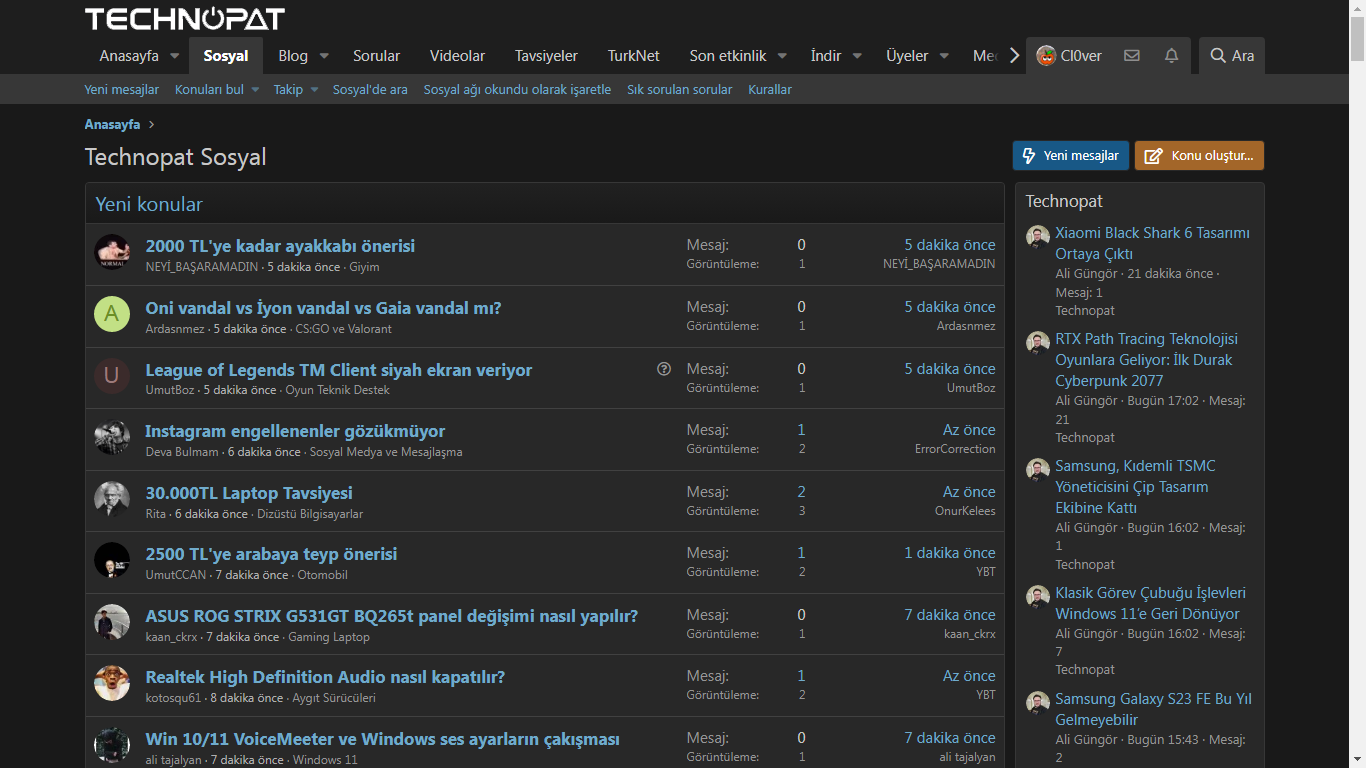This screenshot has width=1366, height=768.
Task: Expand the İndir dropdown arrow
Action: [857, 56]
